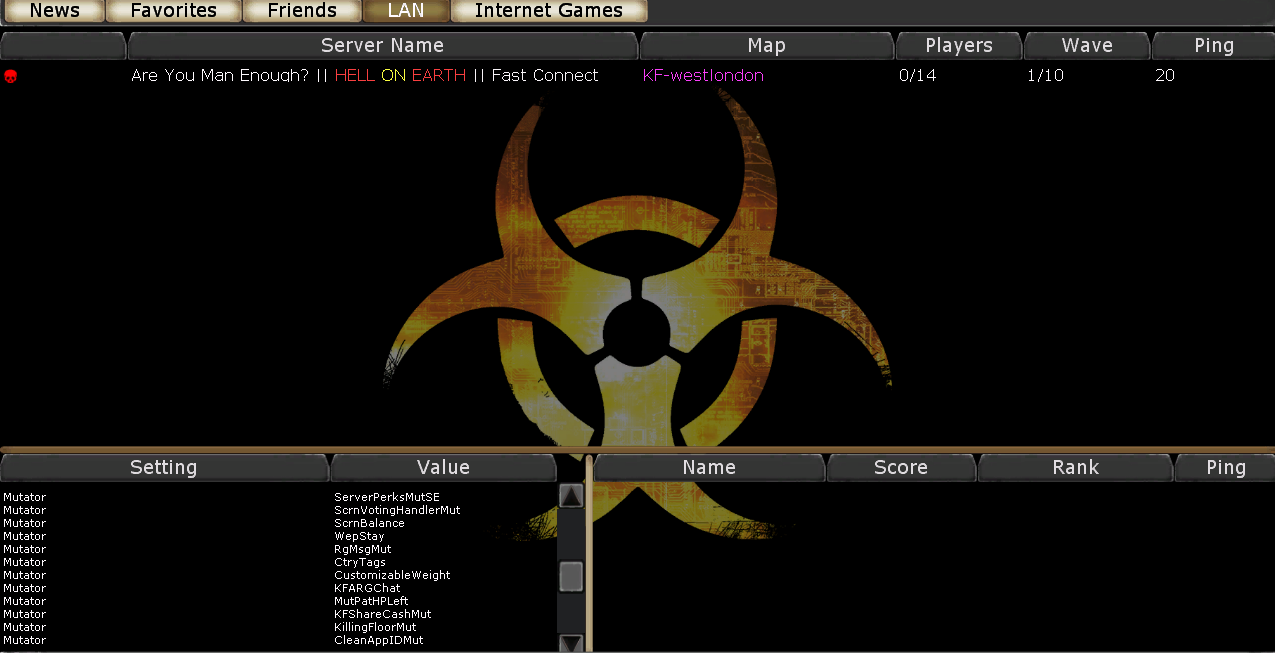1275x653 pixels.
Task: Click the players panel Ping column header
Action: 1226,468
